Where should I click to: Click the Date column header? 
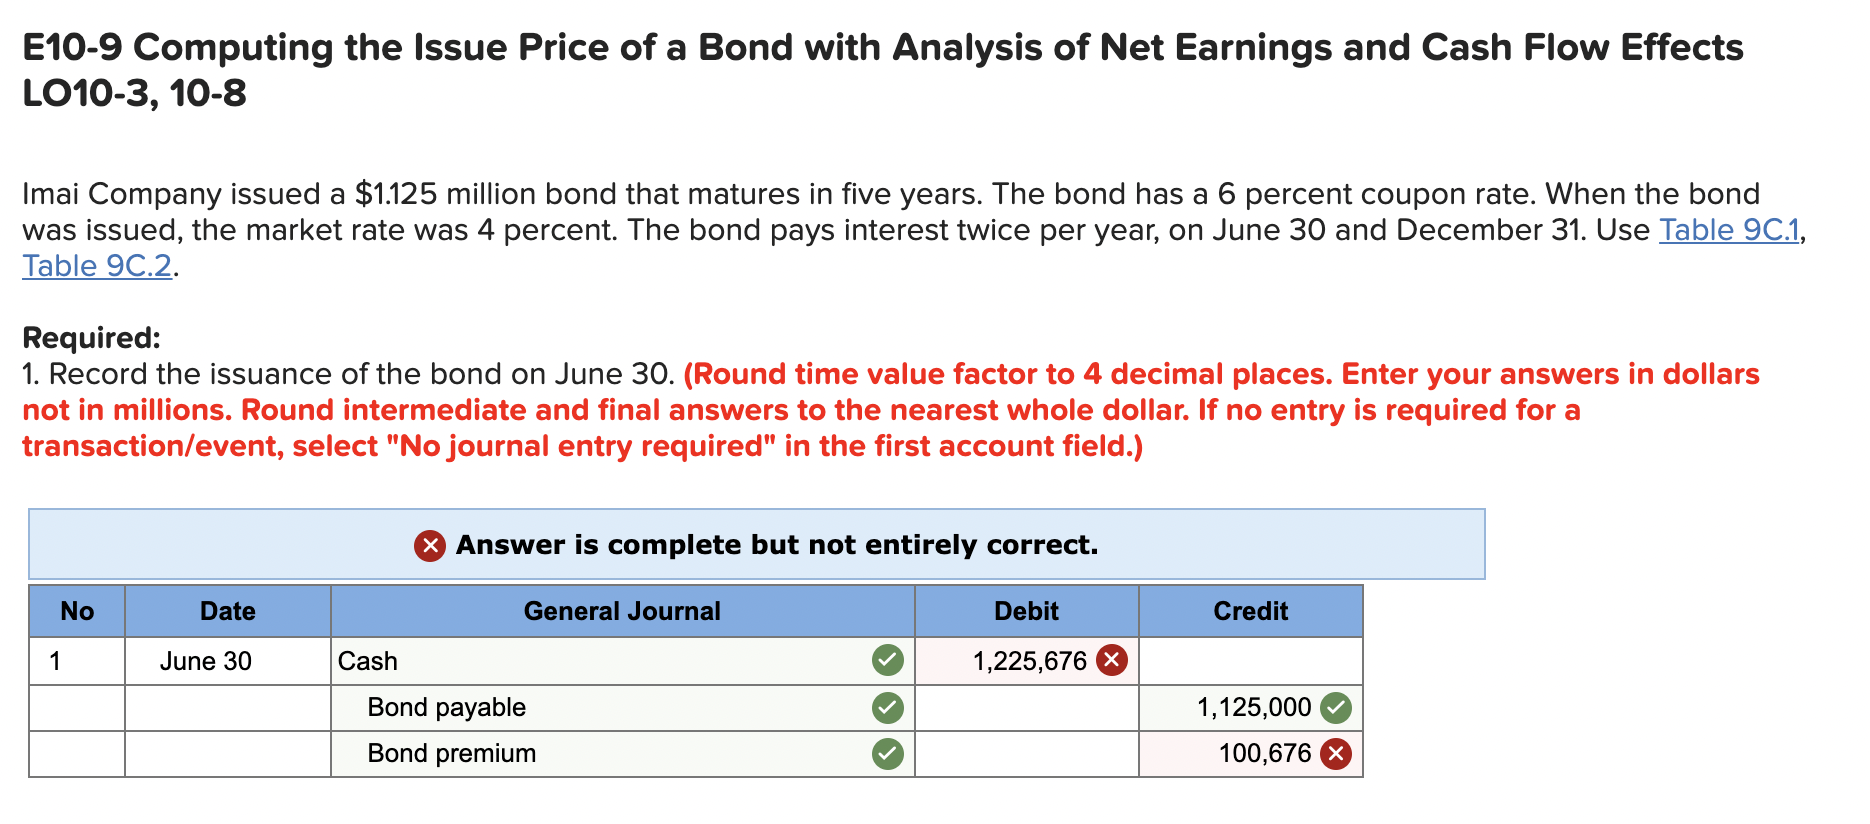[x=227, y=611]
